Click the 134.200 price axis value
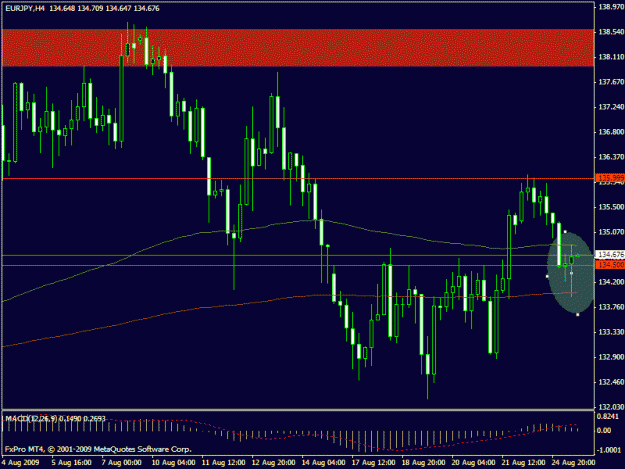 tap(611, 282)
